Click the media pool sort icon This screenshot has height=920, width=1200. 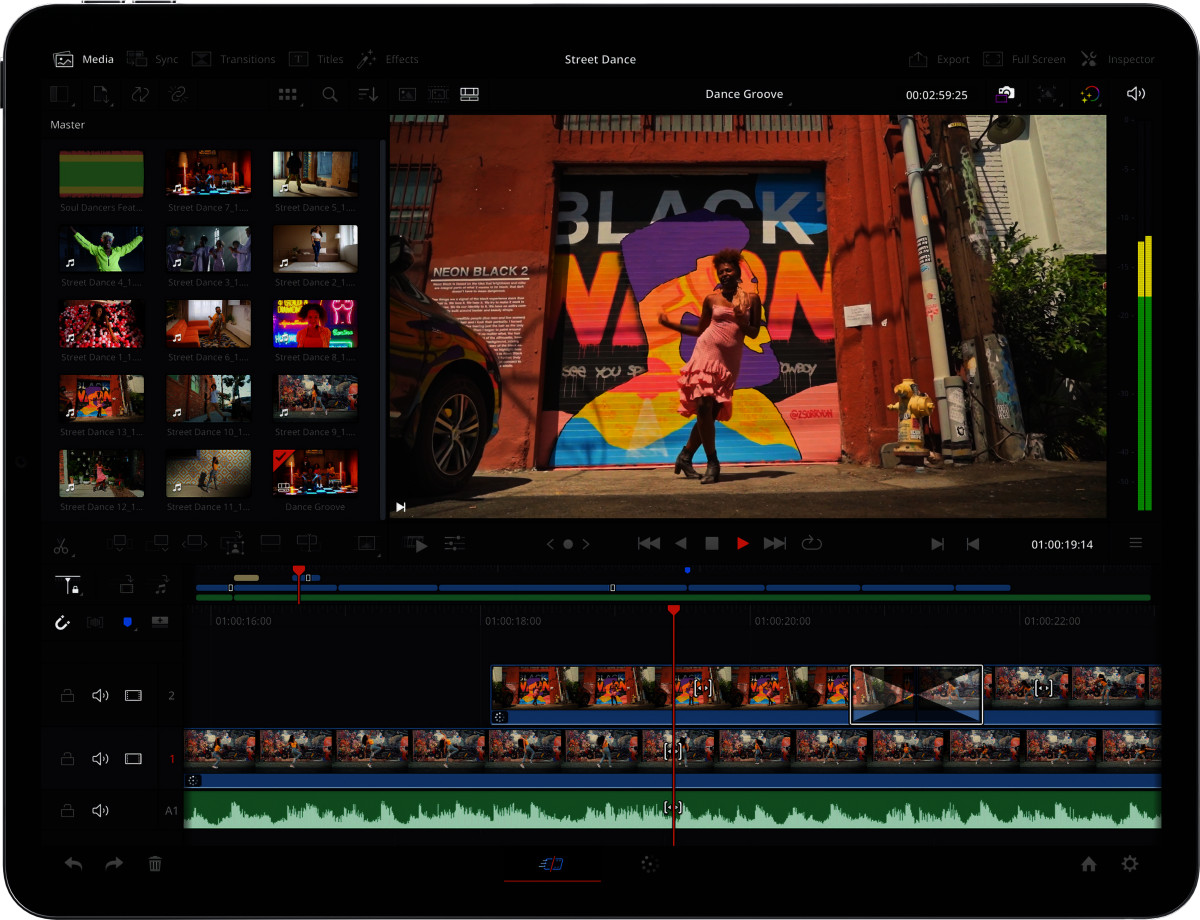click(368, 94)
